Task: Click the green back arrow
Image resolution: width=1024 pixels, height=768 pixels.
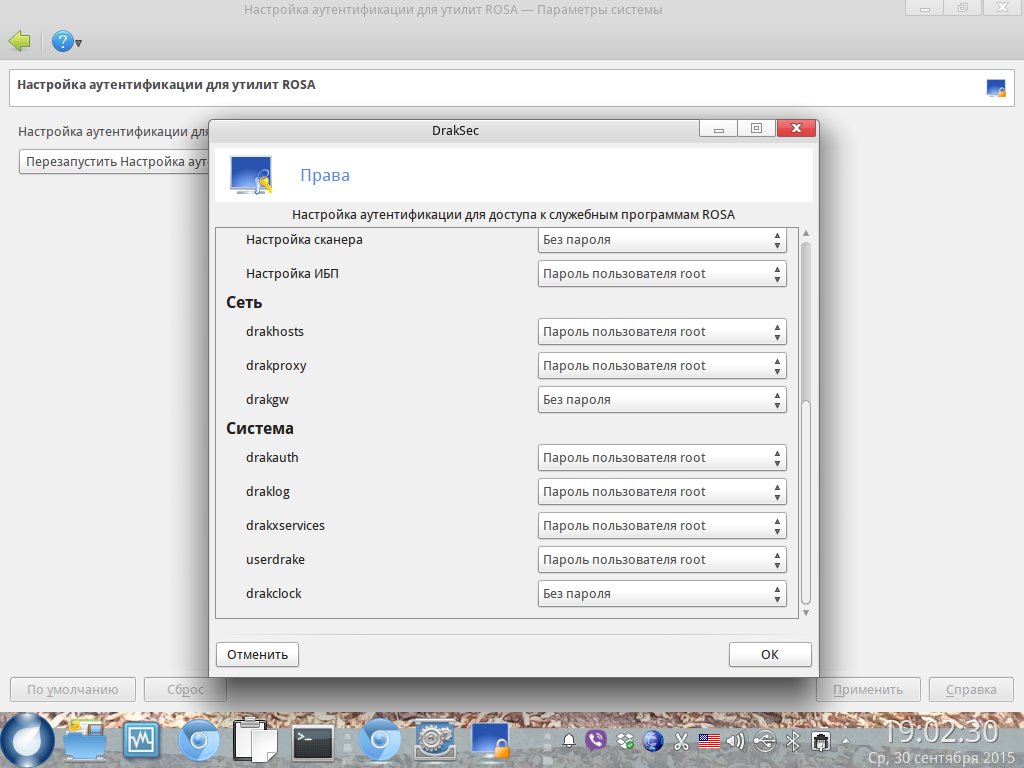Action: point(20,41)
